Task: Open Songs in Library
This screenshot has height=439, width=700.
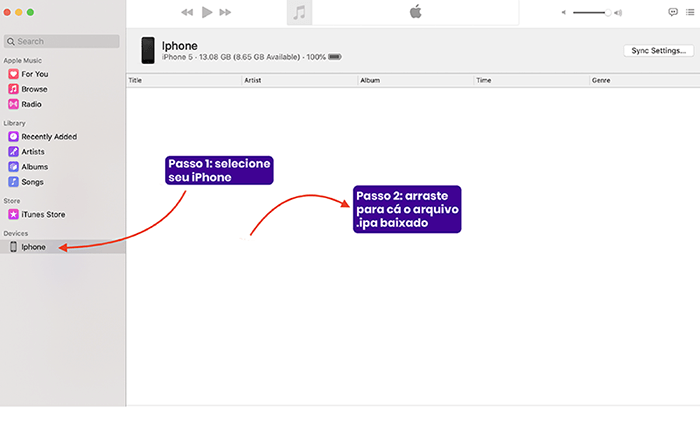Action: point(32,182)
